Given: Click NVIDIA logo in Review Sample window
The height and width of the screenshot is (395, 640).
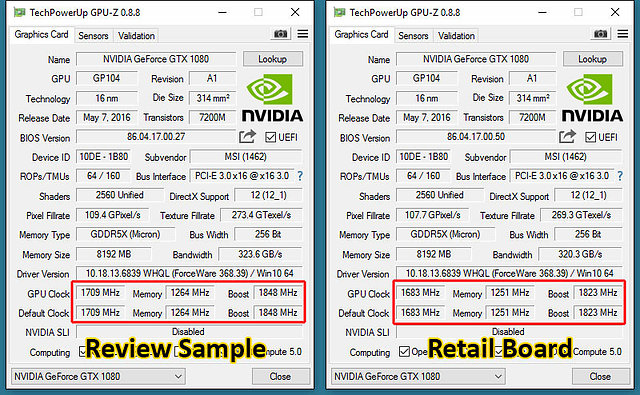Looking at the screenshot, I should (x=272, y=98).
